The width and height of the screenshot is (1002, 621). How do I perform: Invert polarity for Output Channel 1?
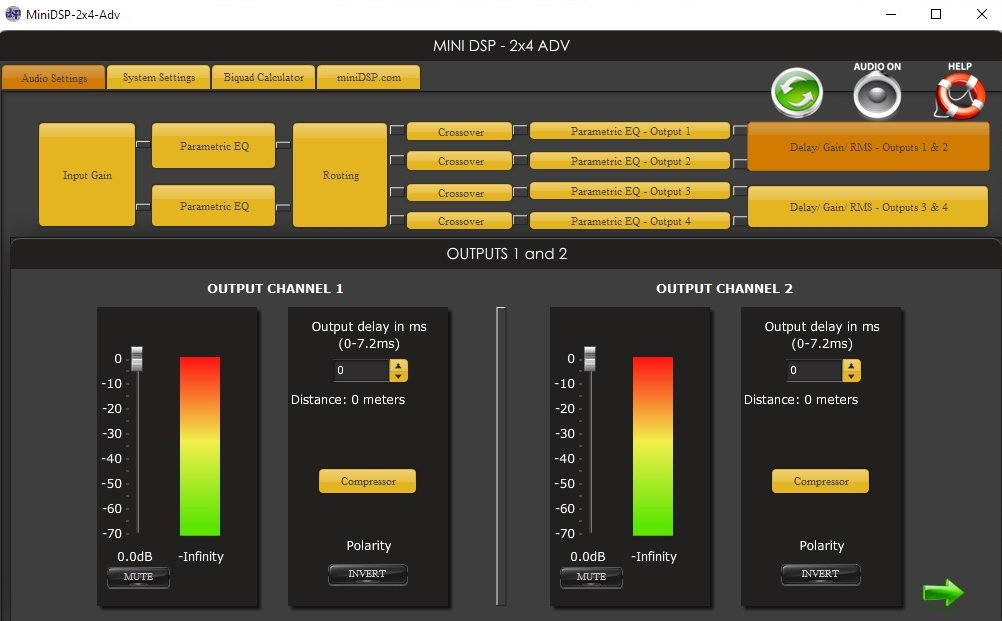click(x=367, y=574)
